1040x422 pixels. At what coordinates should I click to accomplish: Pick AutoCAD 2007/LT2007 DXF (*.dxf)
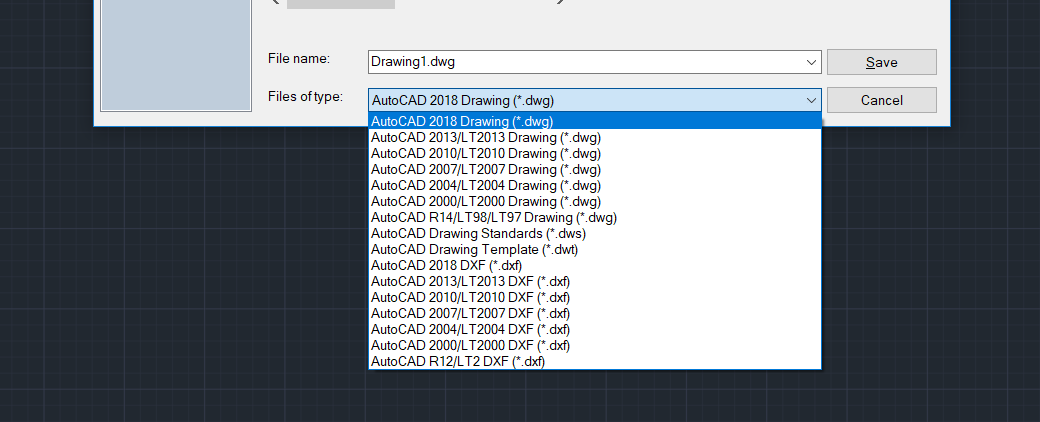(x=595, y=313)
